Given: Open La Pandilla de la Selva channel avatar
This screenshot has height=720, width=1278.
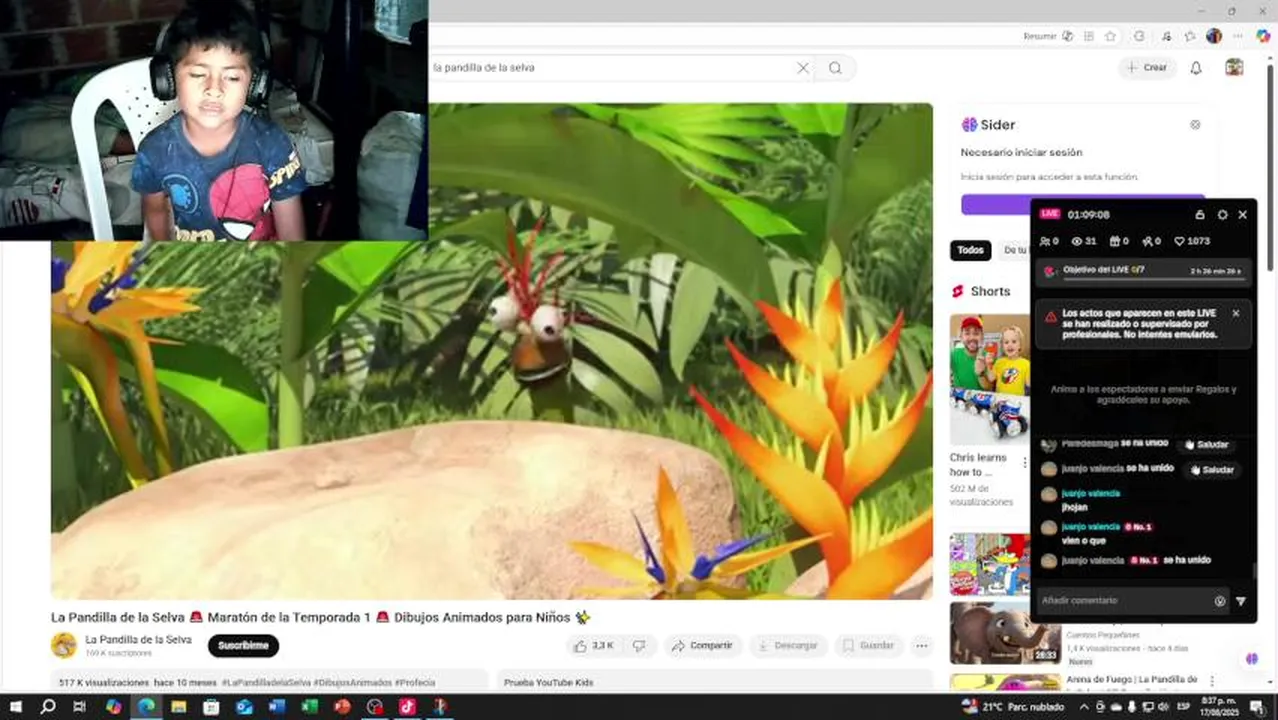Looking at the screenshot, I should pos(64,646).
